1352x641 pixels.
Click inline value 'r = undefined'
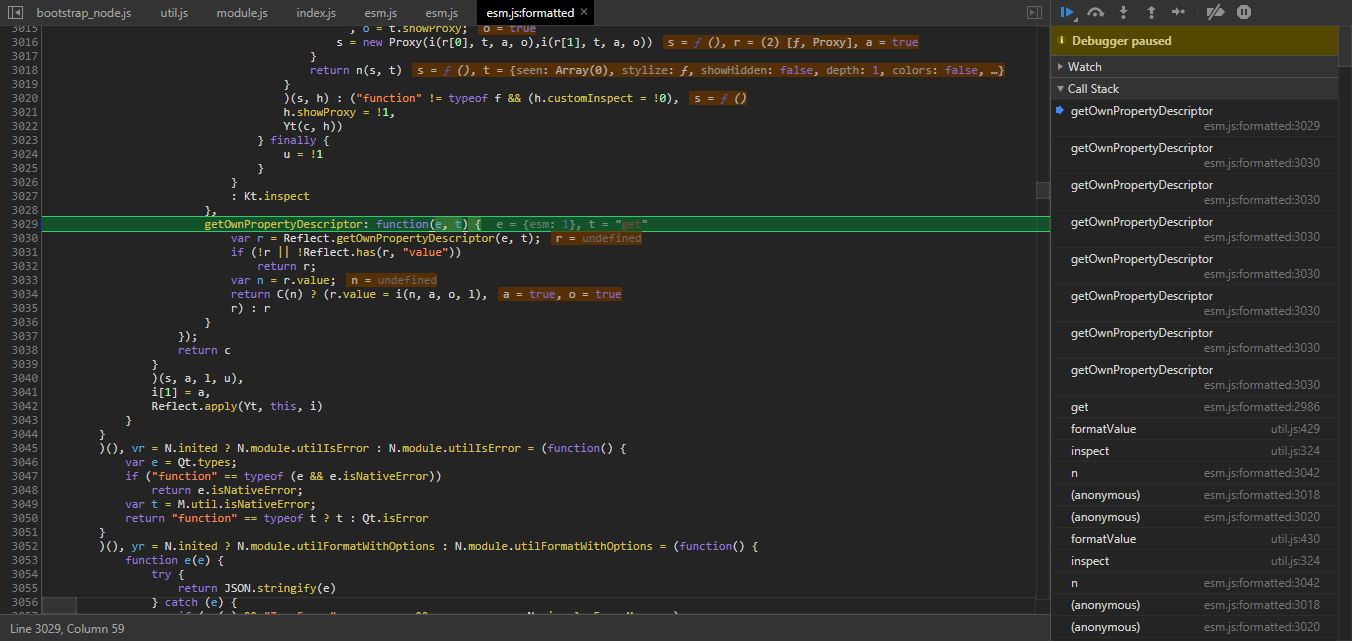coord(597,238)
